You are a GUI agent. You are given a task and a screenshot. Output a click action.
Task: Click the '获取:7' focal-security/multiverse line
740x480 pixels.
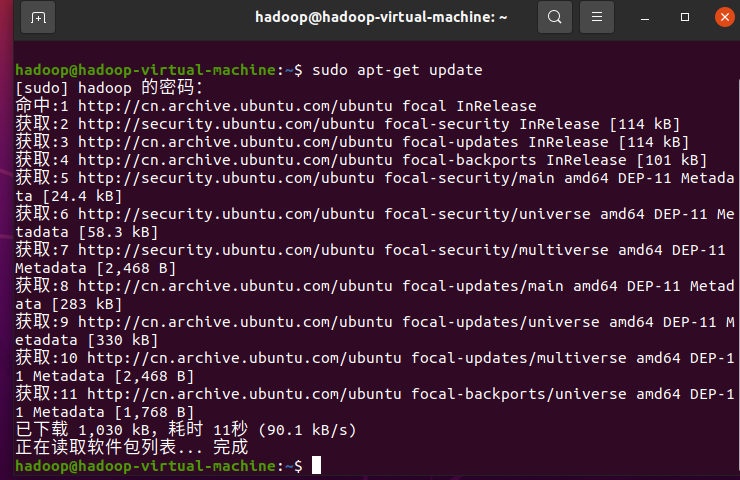tap(370, 250)
